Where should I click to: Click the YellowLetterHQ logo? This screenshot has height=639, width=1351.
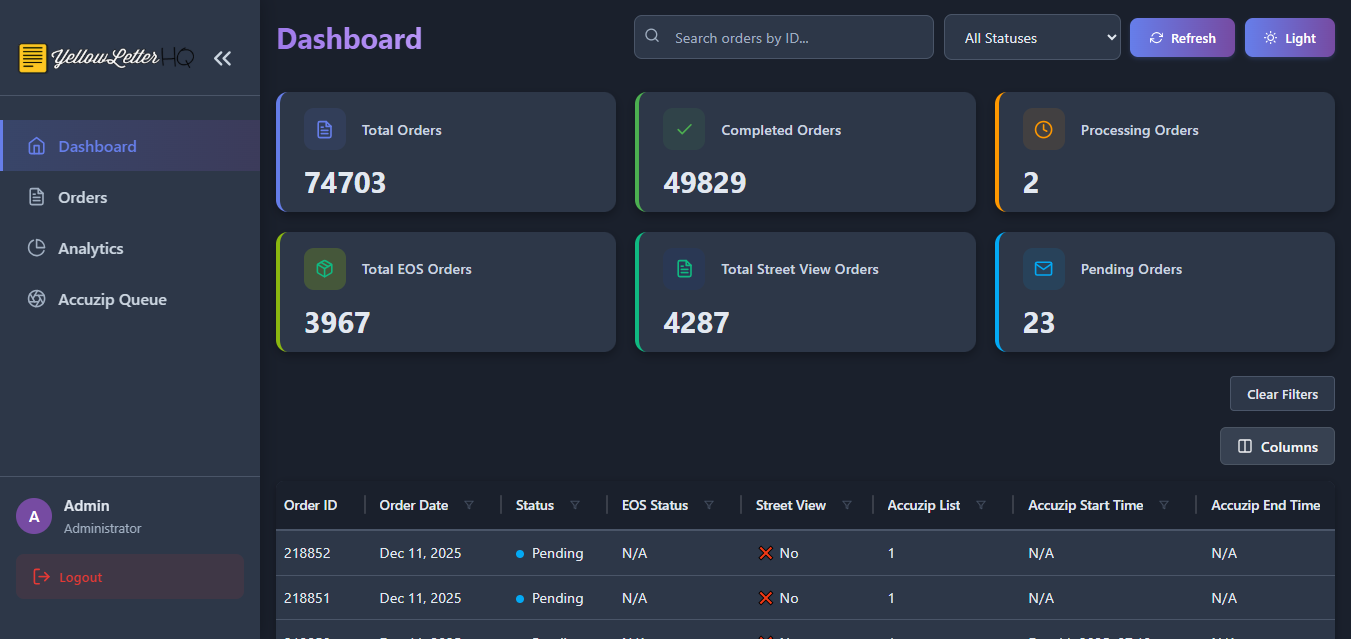[106, 58]
